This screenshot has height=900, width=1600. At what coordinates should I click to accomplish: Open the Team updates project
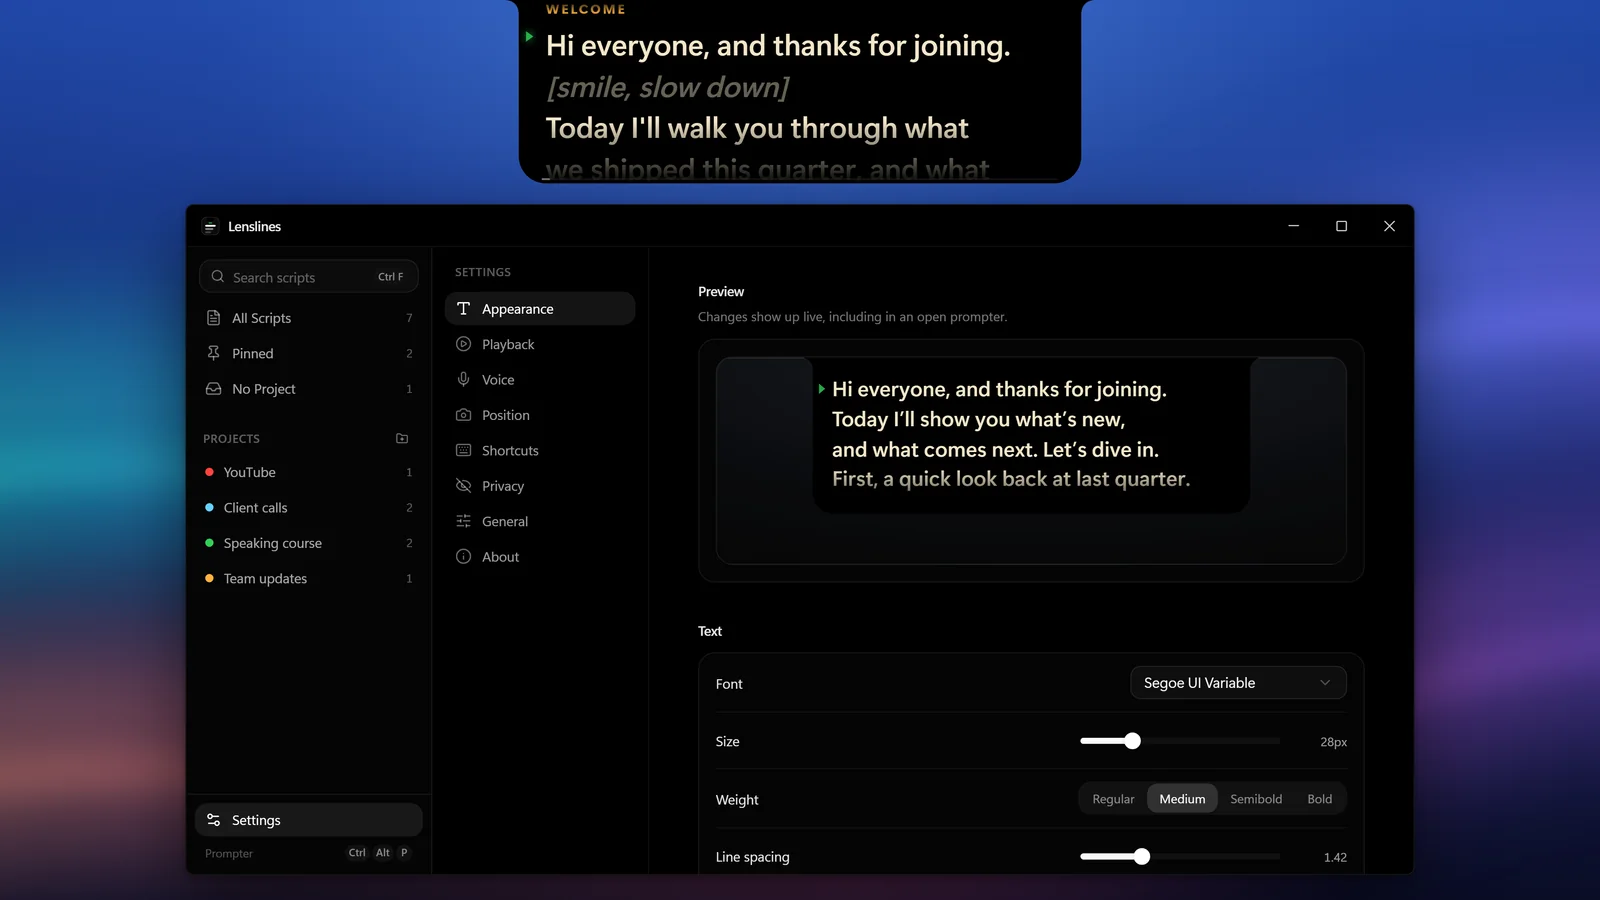309,579
